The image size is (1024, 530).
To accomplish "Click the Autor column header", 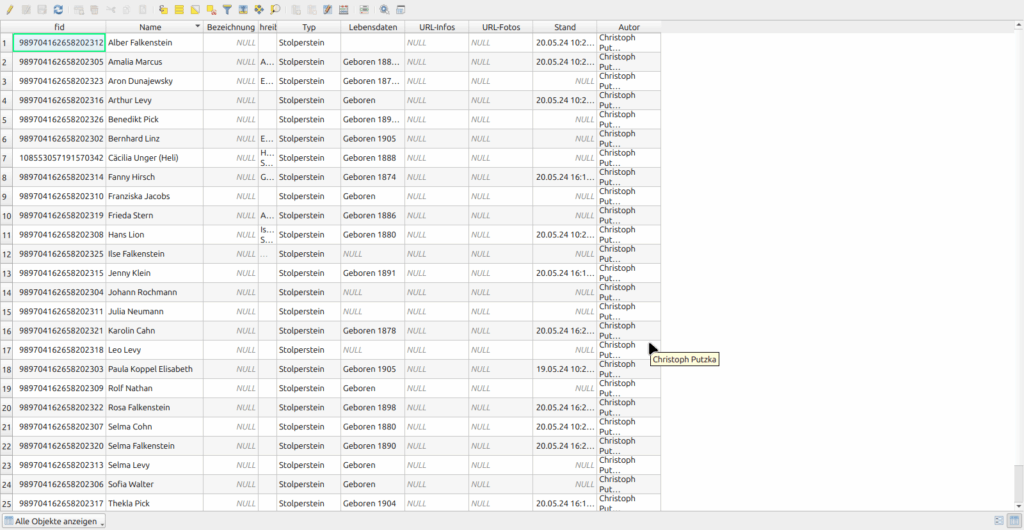I will 628,27.
